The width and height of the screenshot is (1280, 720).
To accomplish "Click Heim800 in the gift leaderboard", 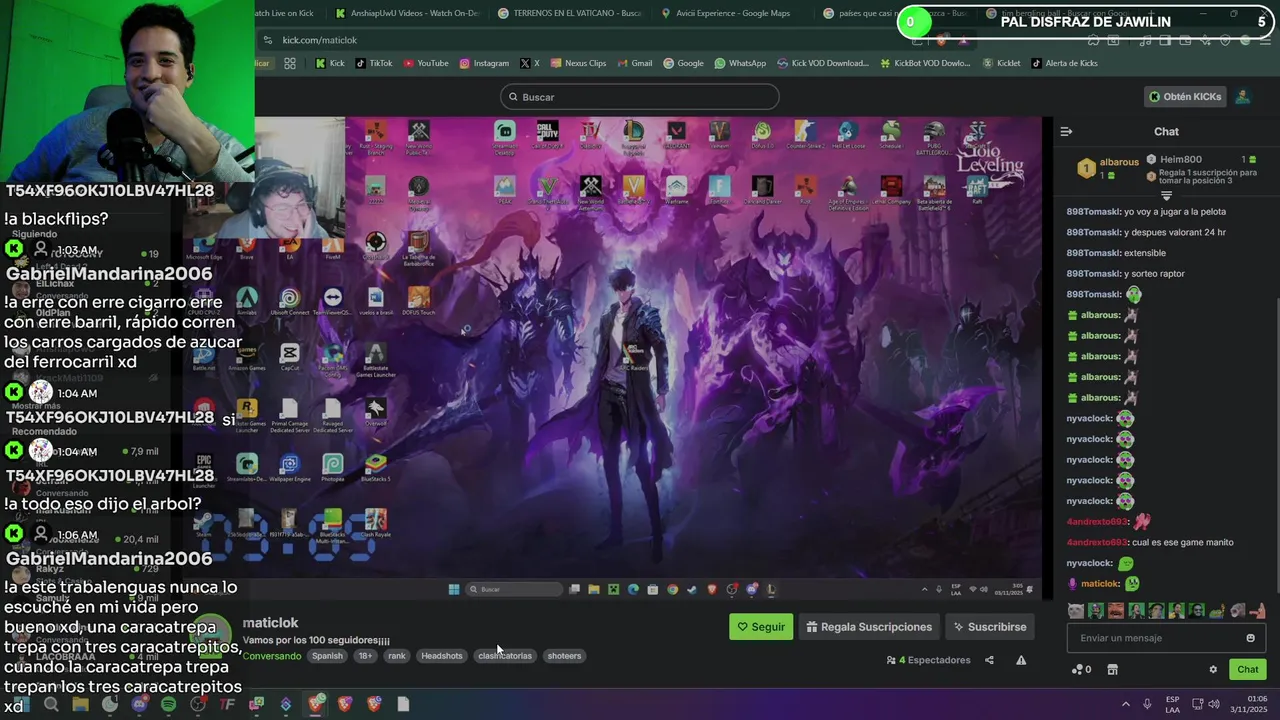I will coord(1181,159).
